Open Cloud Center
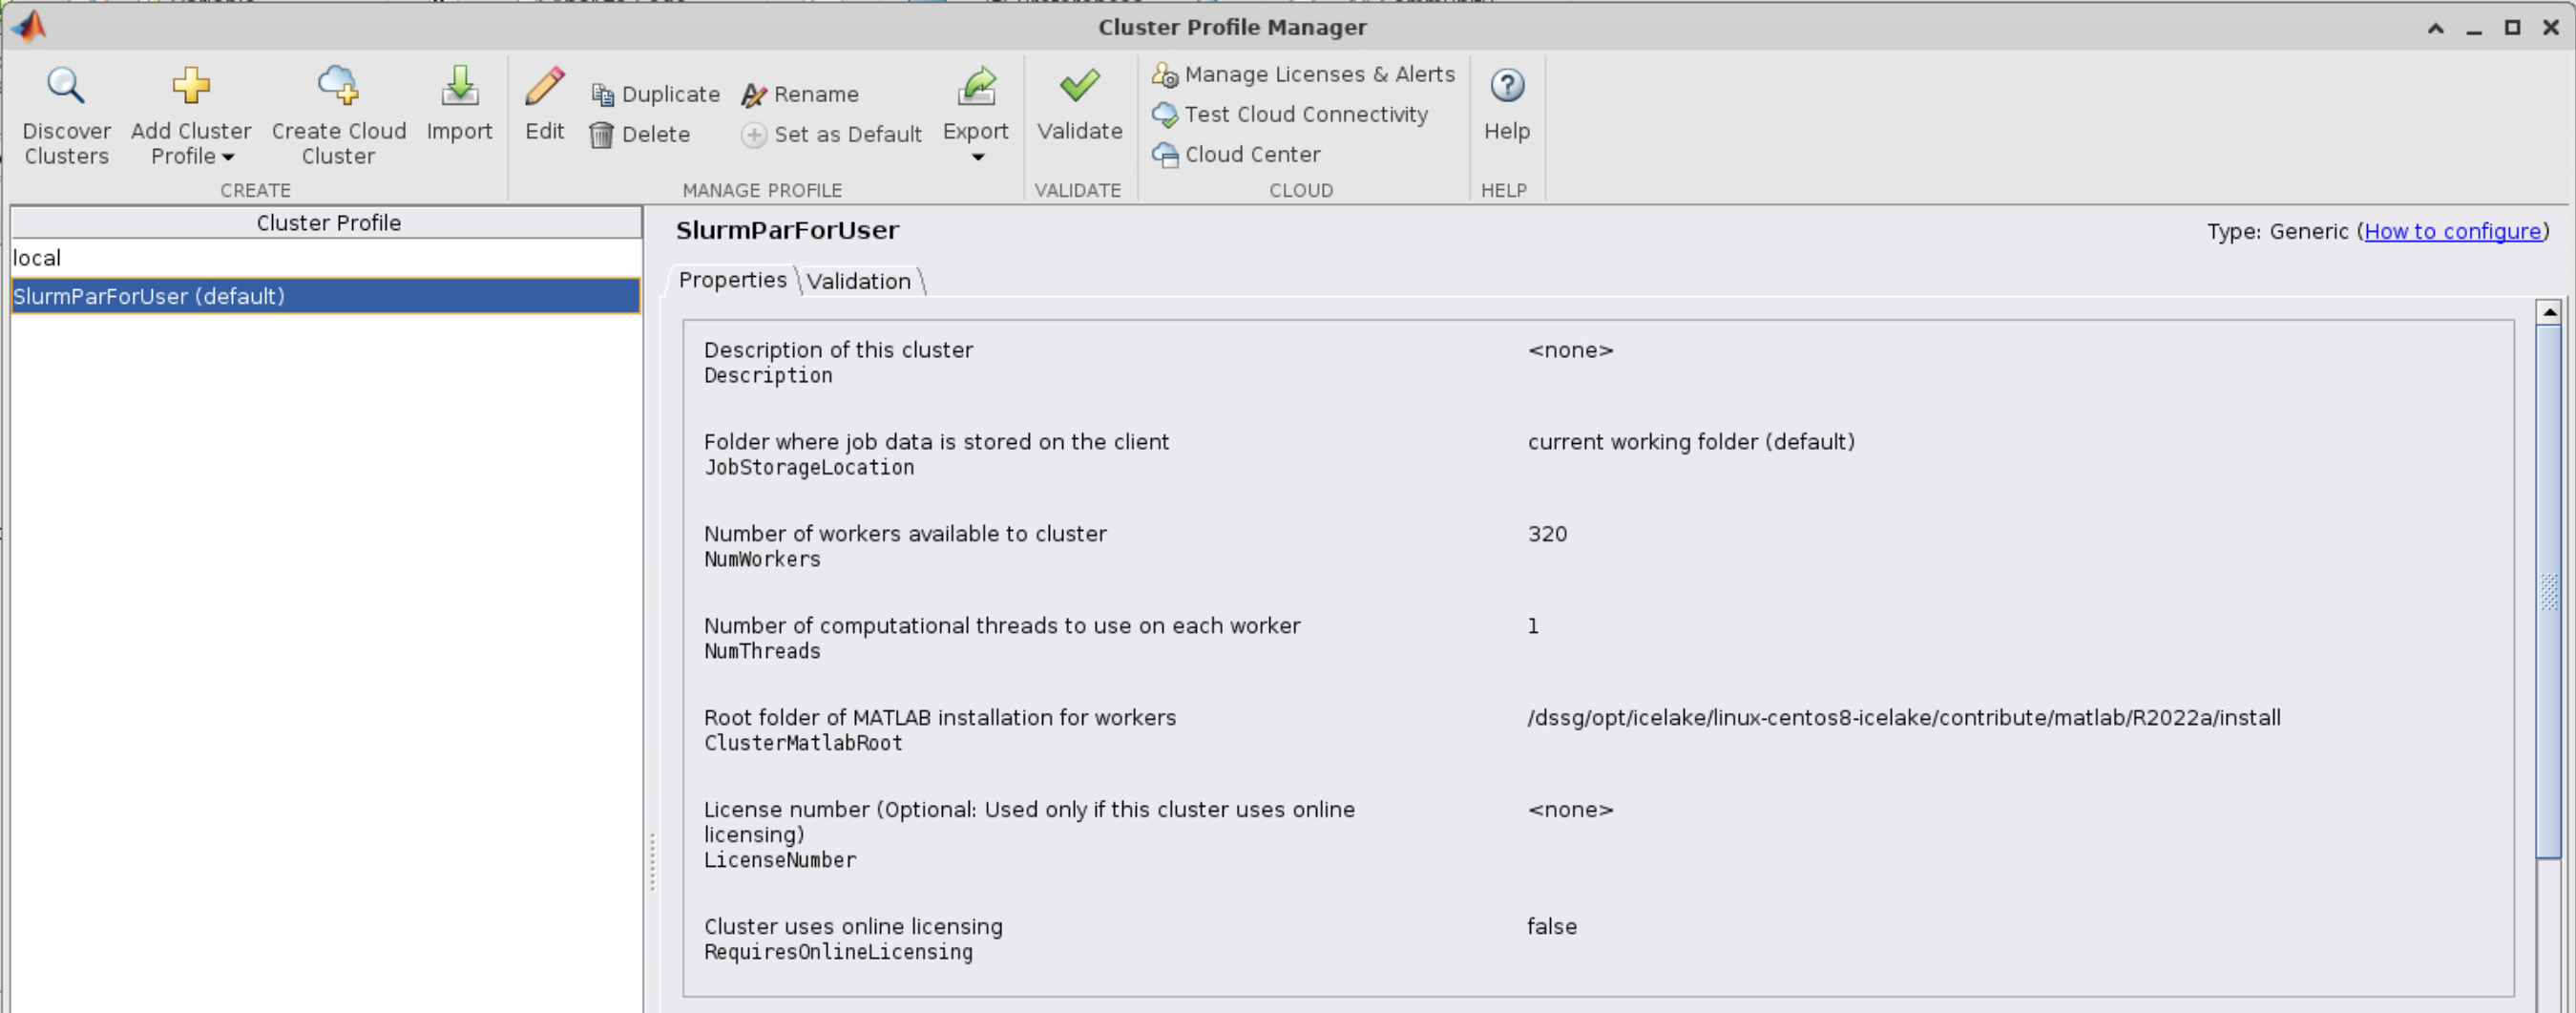This screenshot has width=2576, height=1013. coord(1236,154)
